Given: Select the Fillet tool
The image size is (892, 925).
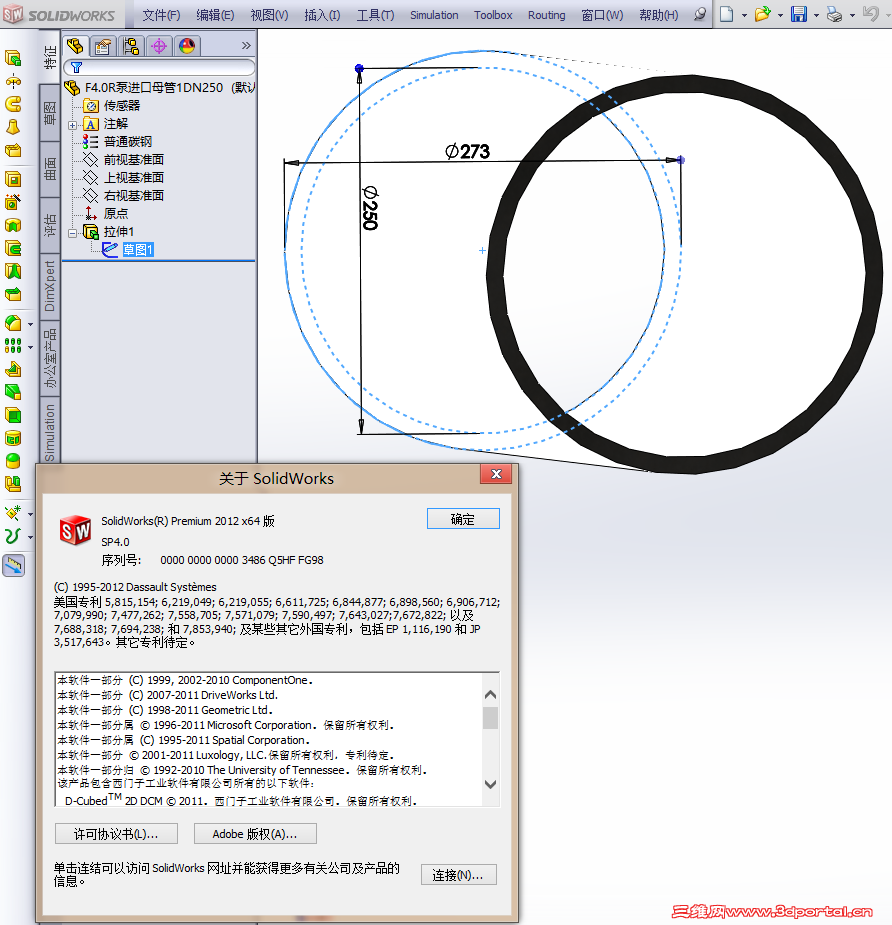Looking at the screenshot, I should click(x=13, y=323).
